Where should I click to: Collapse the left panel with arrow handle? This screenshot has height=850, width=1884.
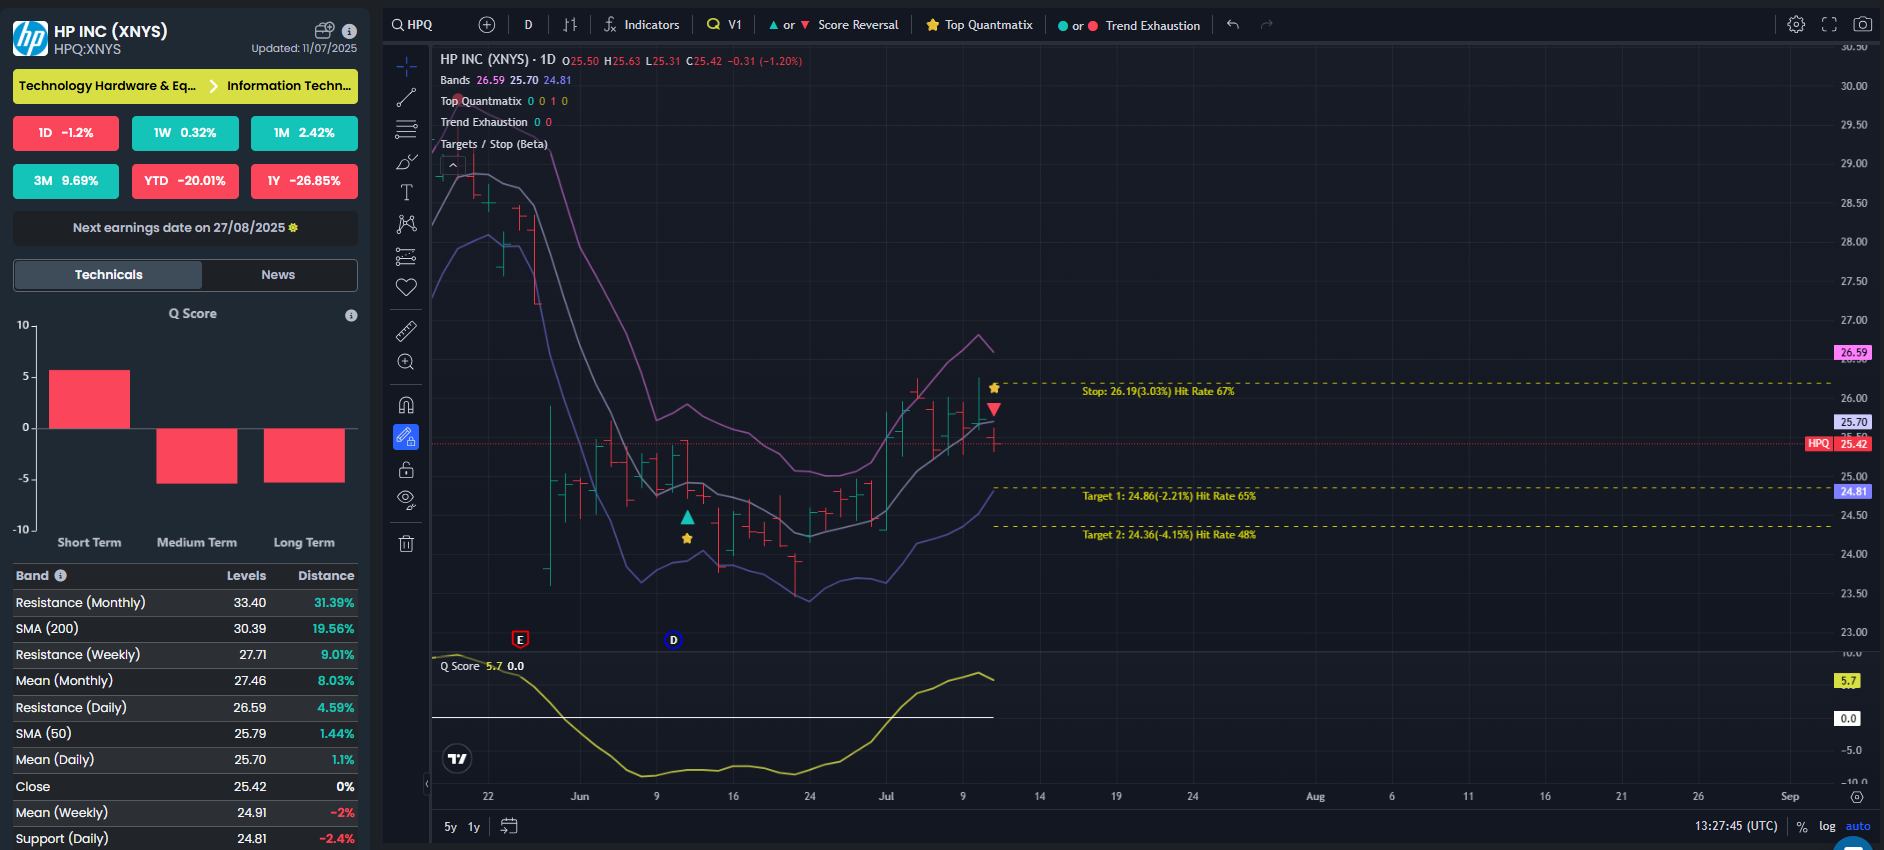[427, 784]
